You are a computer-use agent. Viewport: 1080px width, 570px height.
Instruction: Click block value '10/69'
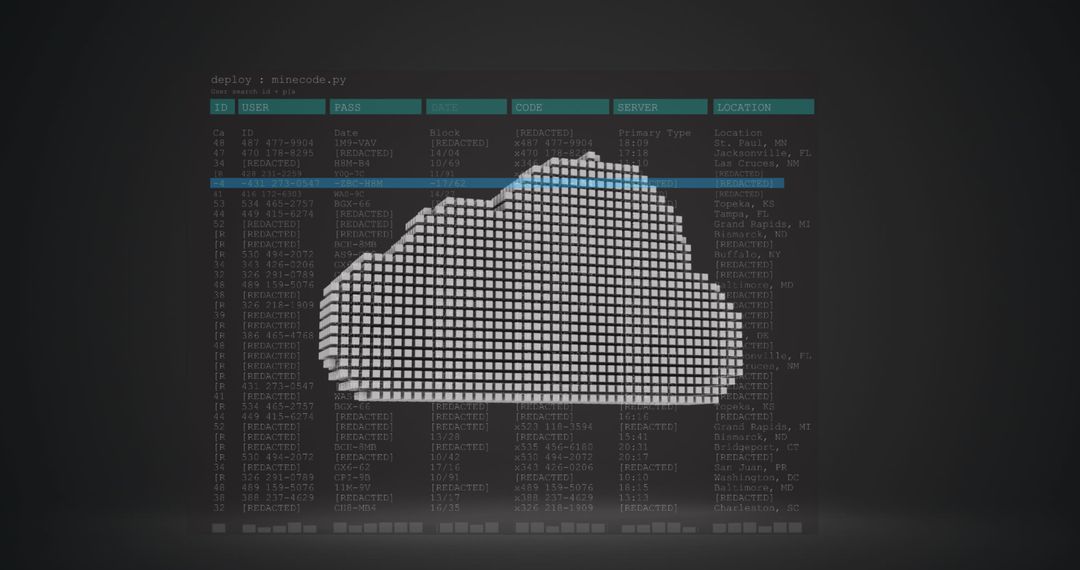[x=444, y=164]
